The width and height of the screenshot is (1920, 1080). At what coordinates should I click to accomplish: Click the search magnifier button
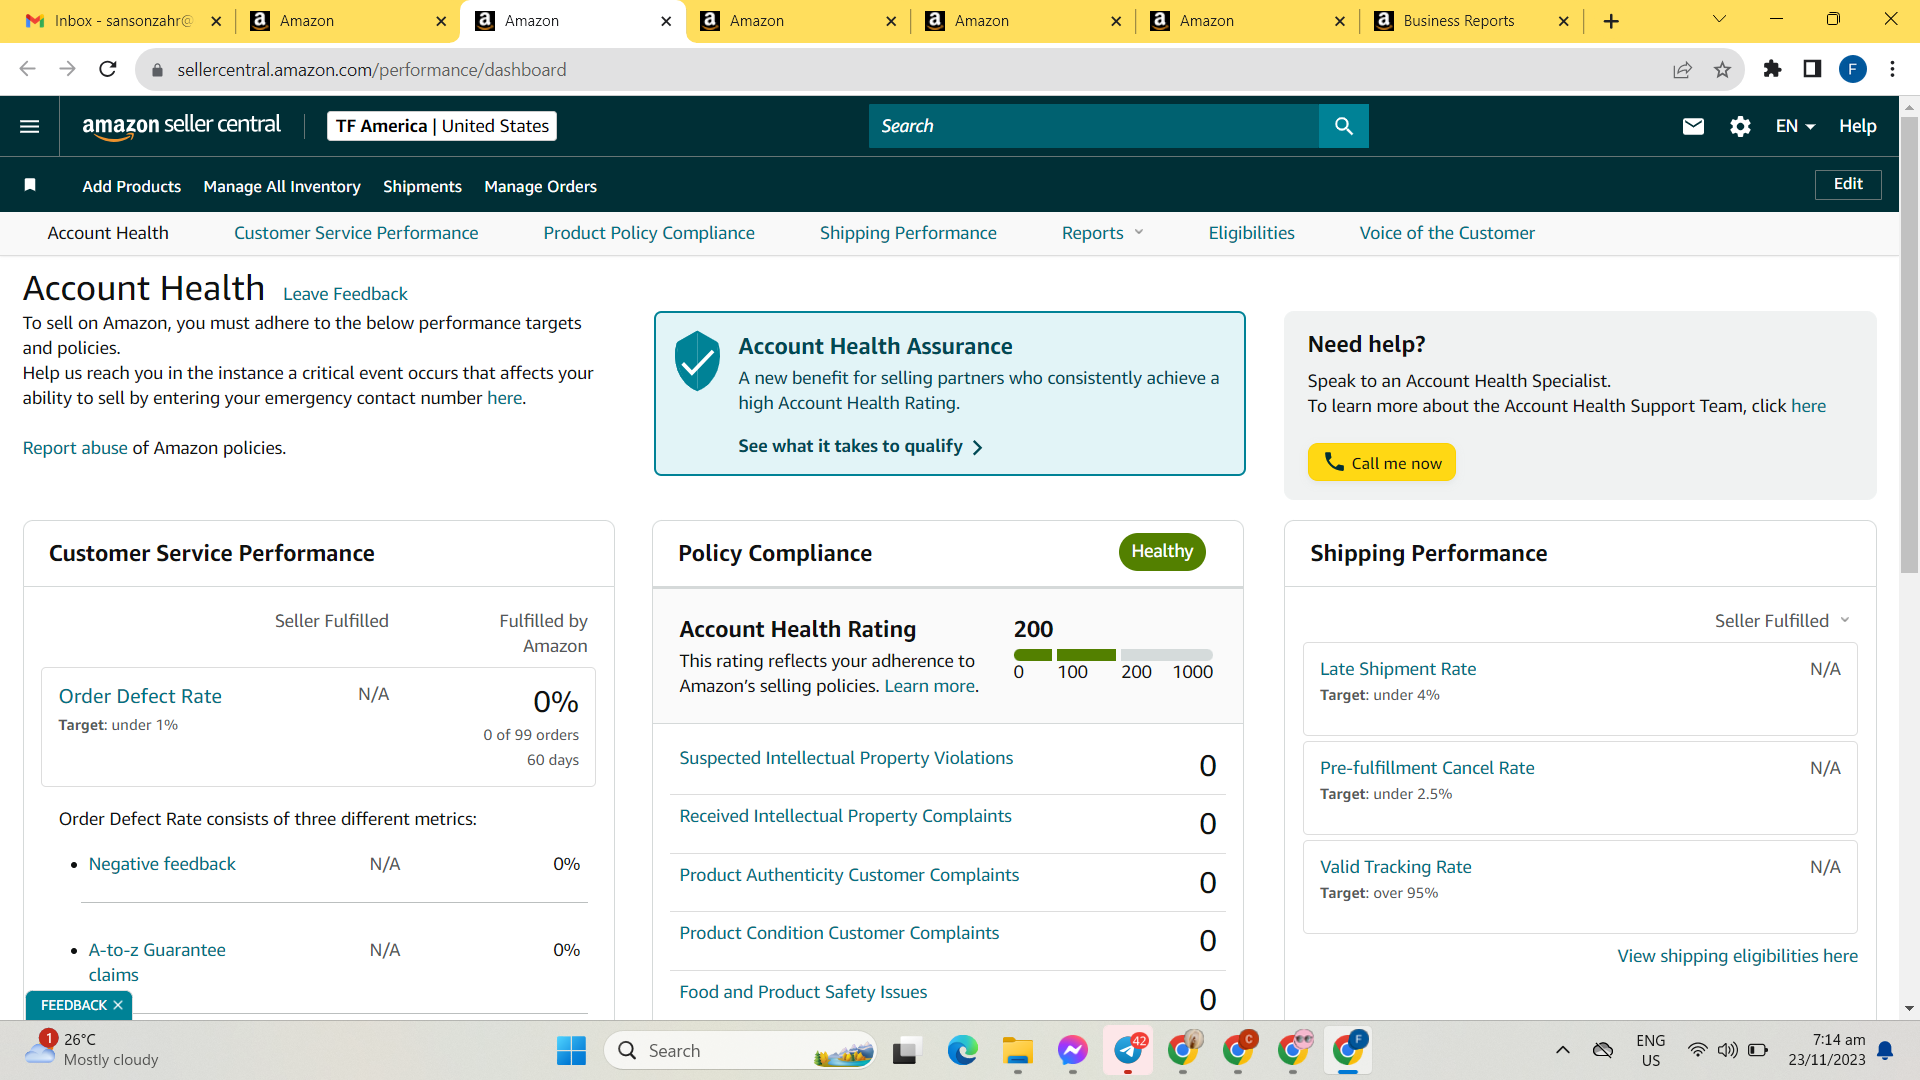(x=1343, y=126)
